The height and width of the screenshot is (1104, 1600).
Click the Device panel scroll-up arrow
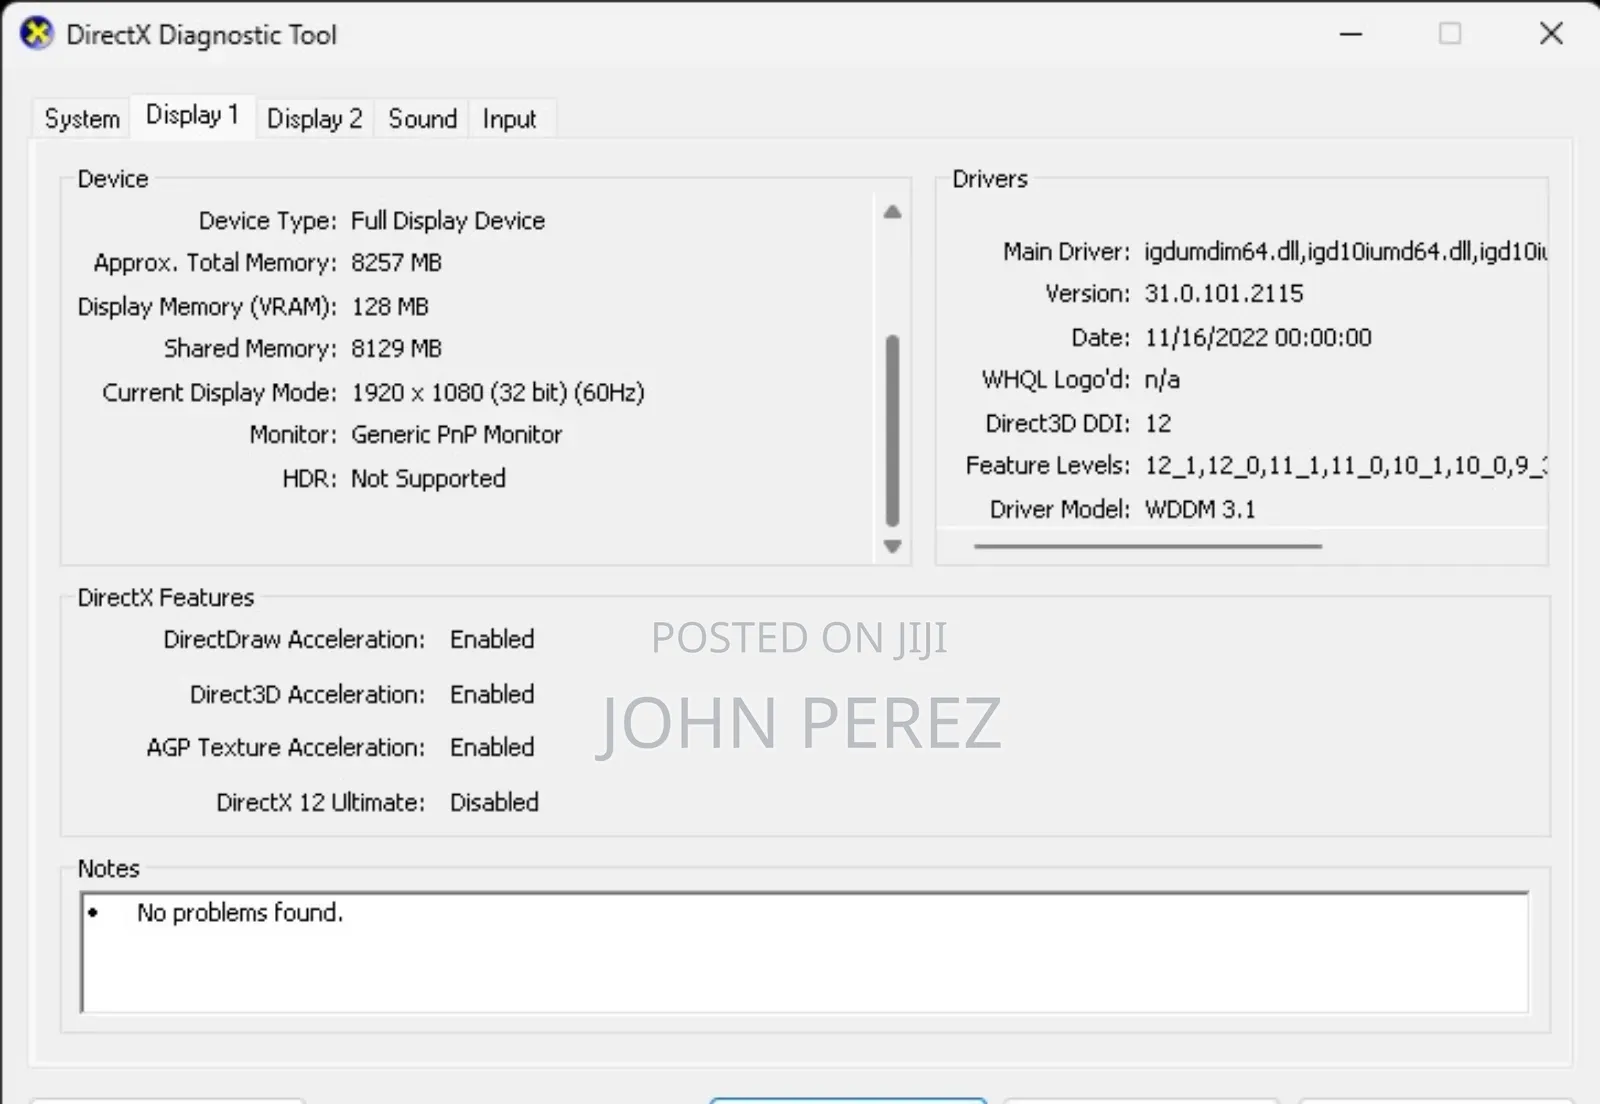pos(893,212)
